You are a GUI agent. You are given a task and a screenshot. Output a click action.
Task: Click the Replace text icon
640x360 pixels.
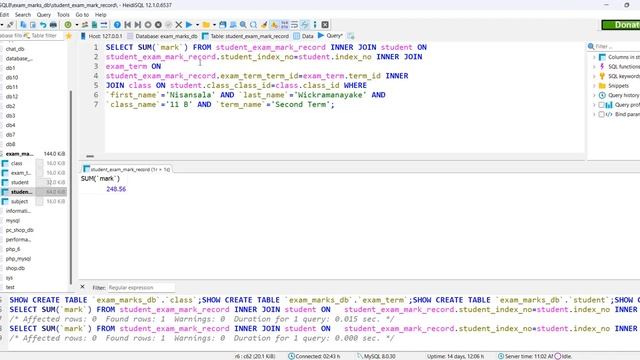(253, 25)
